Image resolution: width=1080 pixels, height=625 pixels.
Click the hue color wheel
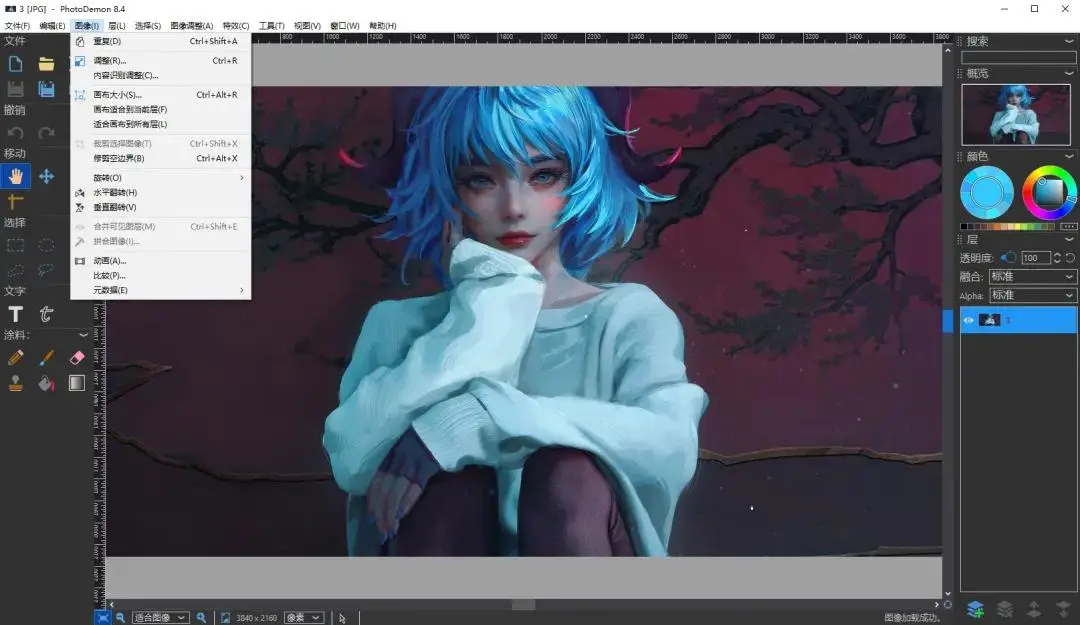pyautogui.click(x=1049, y=191)
